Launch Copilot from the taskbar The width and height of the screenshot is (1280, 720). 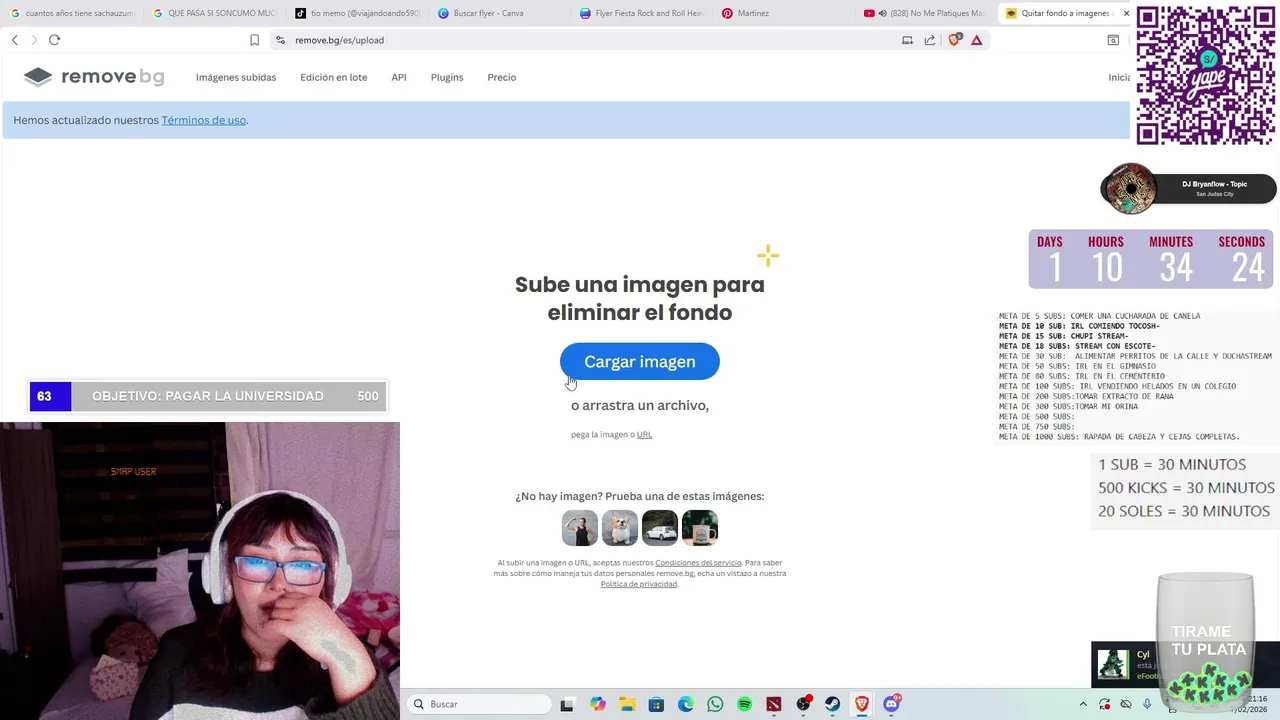click(x=598, y=705)
